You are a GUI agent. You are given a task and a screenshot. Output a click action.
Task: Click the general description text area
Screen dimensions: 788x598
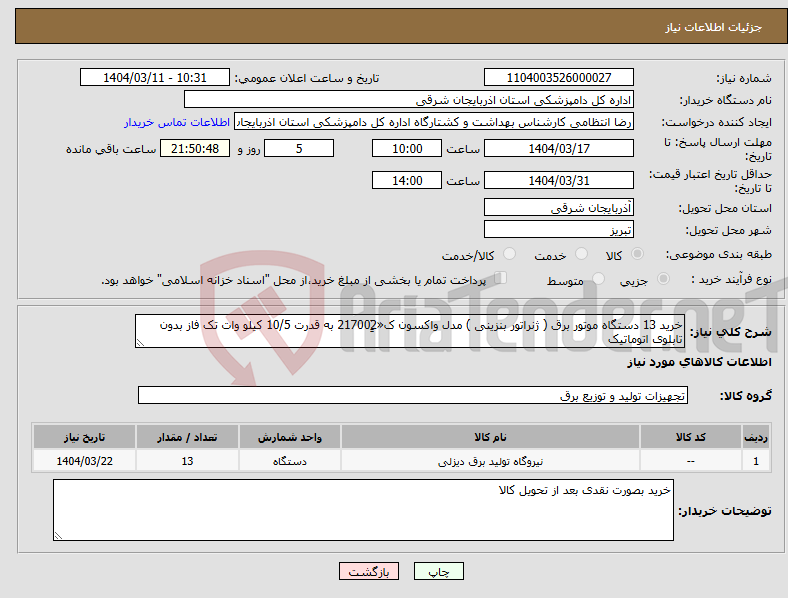click(x=410, y=331)
